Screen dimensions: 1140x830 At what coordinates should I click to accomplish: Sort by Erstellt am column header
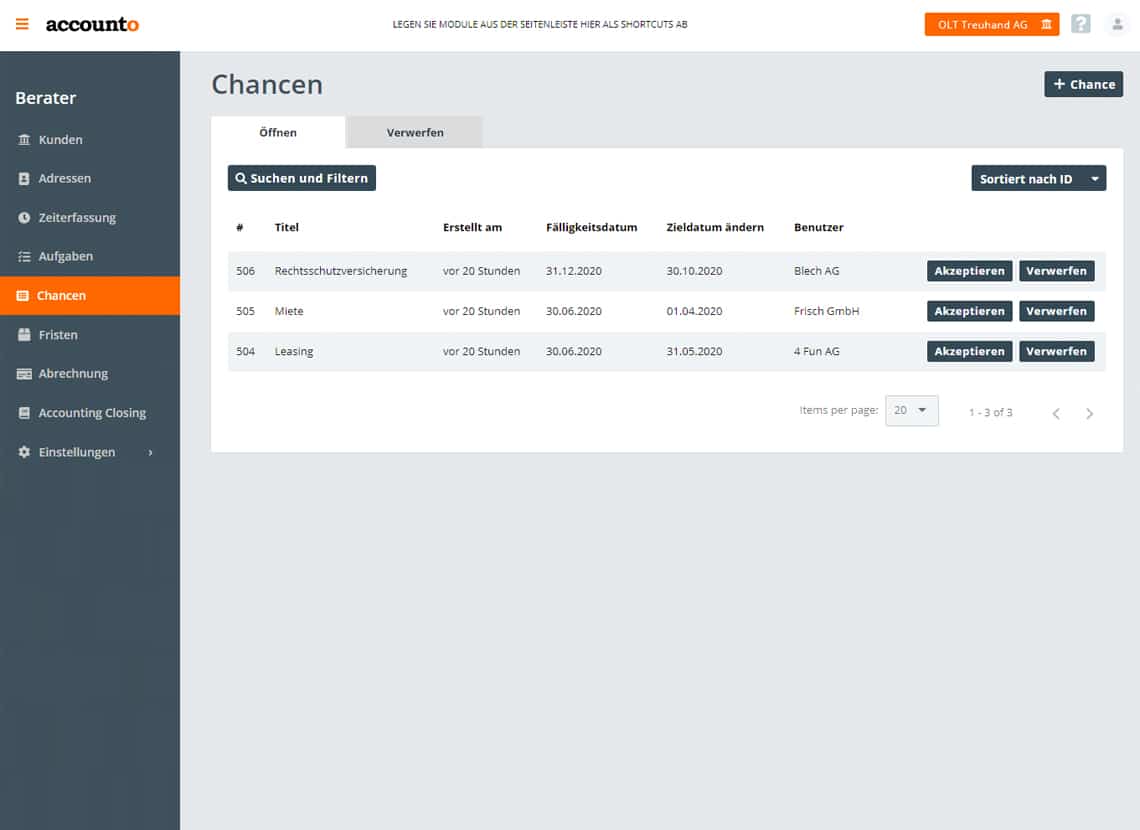pyautogui.click(x=473, y=227)
